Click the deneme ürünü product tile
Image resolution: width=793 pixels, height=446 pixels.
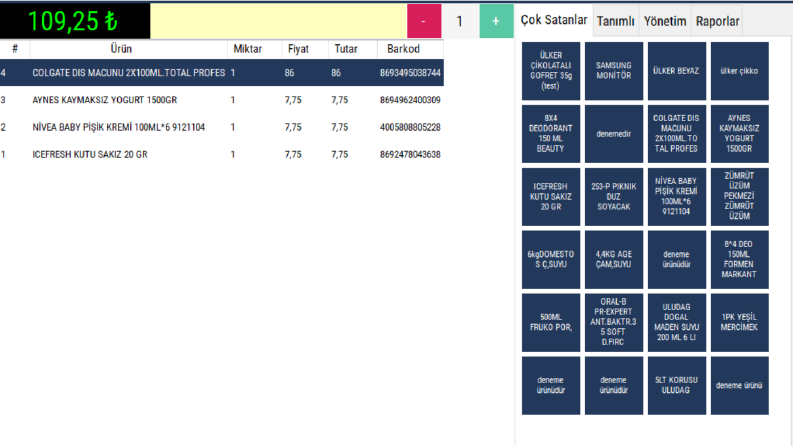coord(739,385)
